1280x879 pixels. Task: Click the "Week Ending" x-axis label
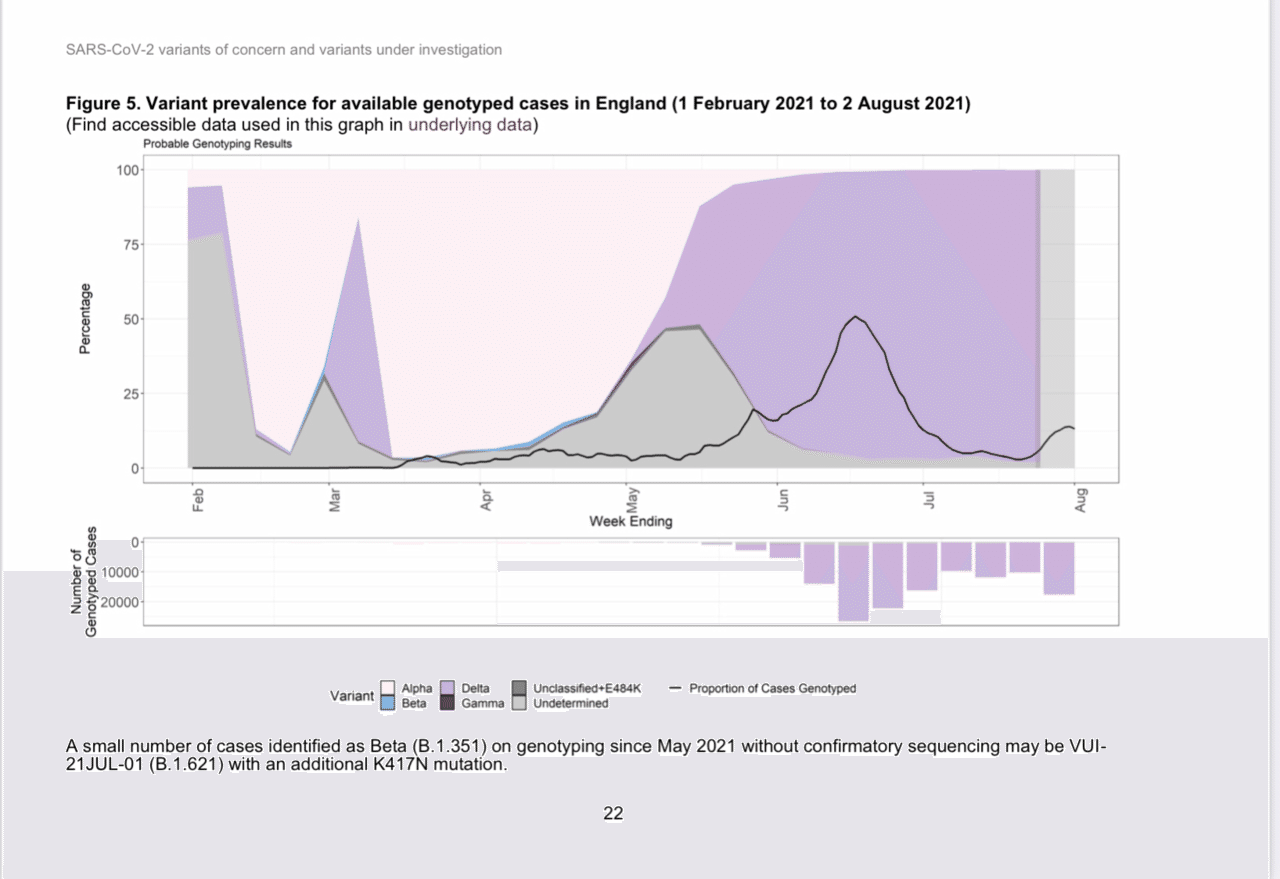631,521
